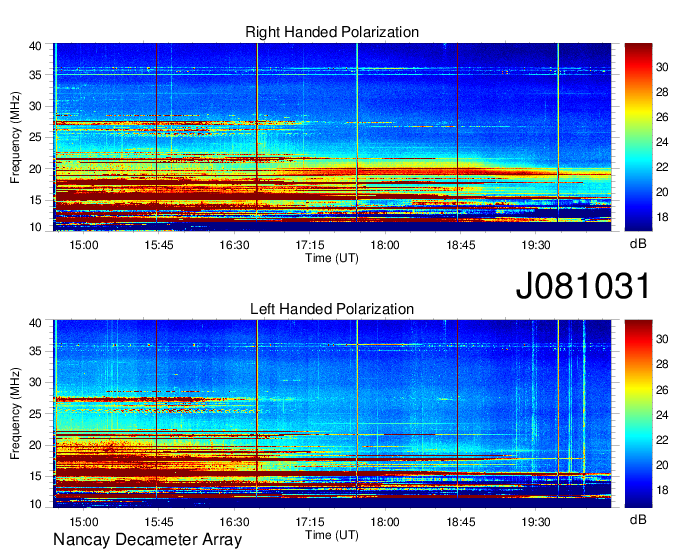Click the bottom plot's 'Frequency (MHz)' axis label
The height and width of the screenshot is (552, 680).
click(x=15, y=414)
